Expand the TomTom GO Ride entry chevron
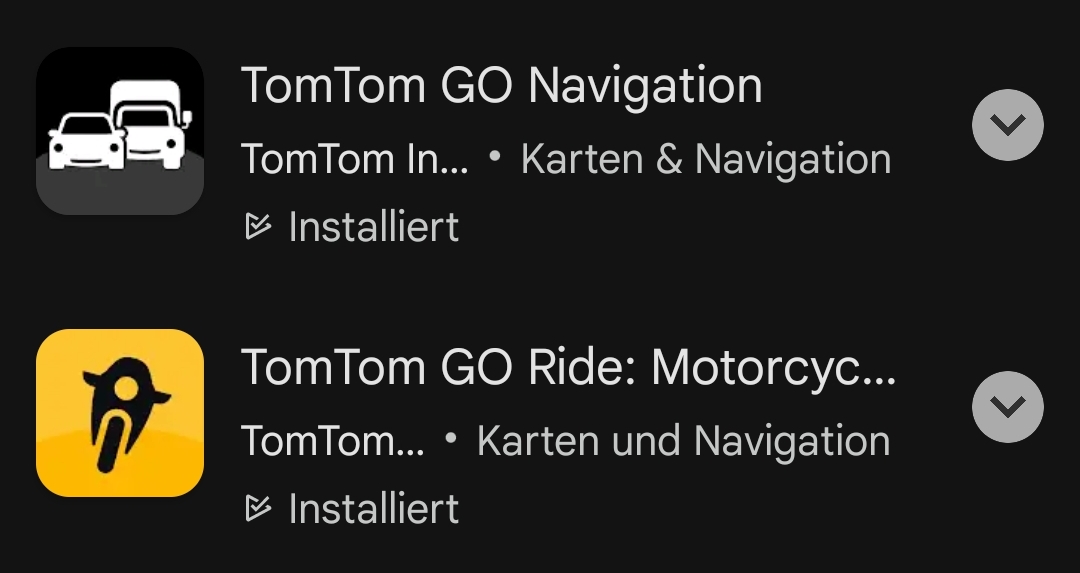Screen dimensions: 1080x573 [x=1007, y=407]
